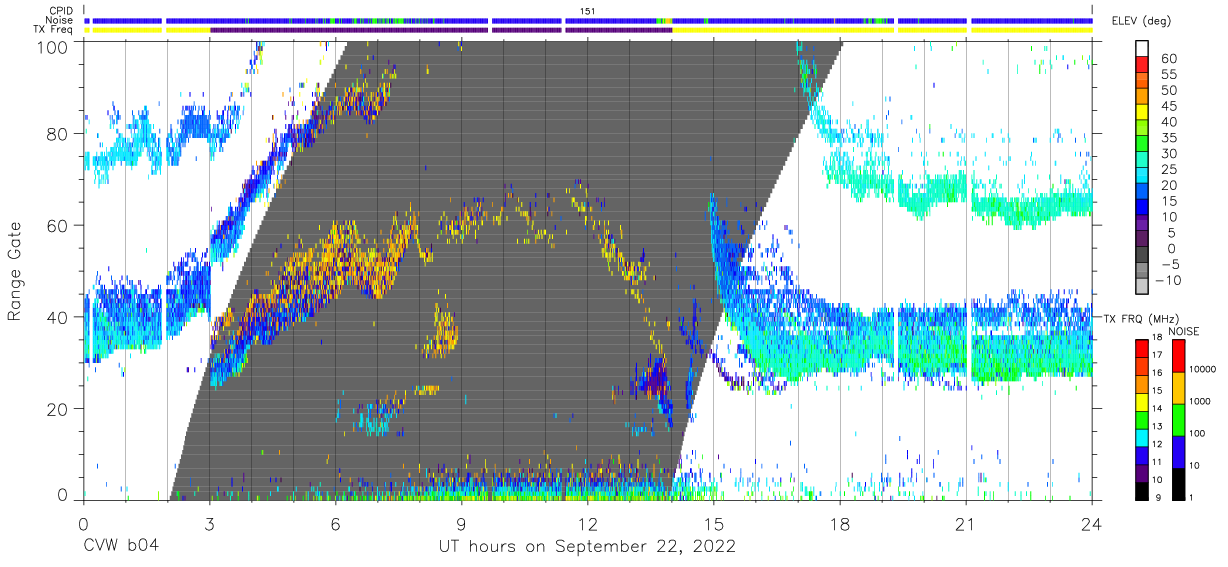
Task: Select the green segment of the NOISE colorbar
Action: (1178, 420)
